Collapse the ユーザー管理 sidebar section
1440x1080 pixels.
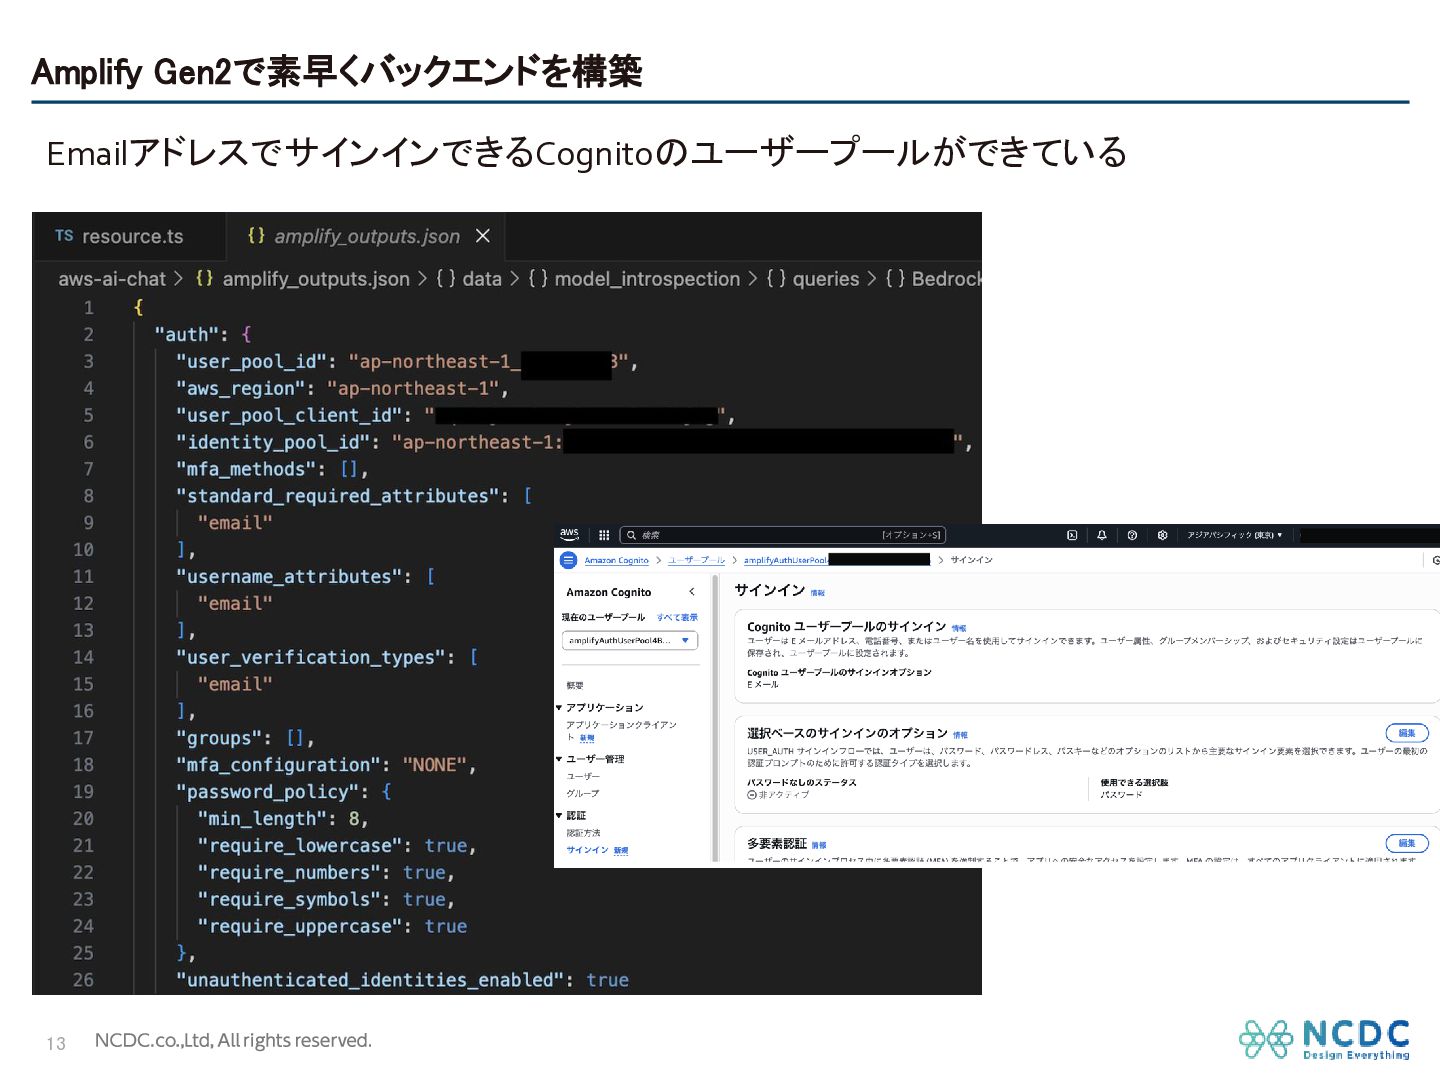click(559, 759)
